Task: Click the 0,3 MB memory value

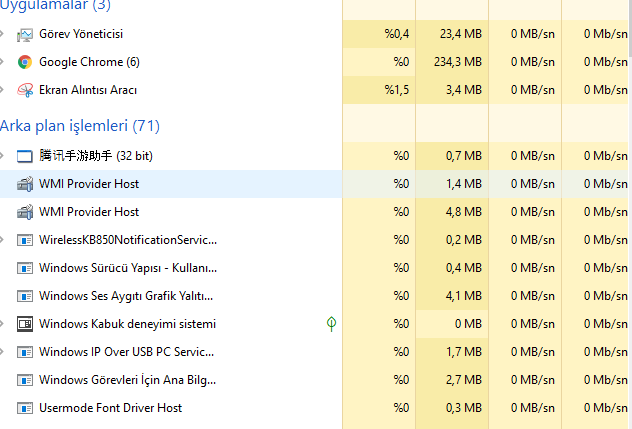Action: (x=464, y=408)
